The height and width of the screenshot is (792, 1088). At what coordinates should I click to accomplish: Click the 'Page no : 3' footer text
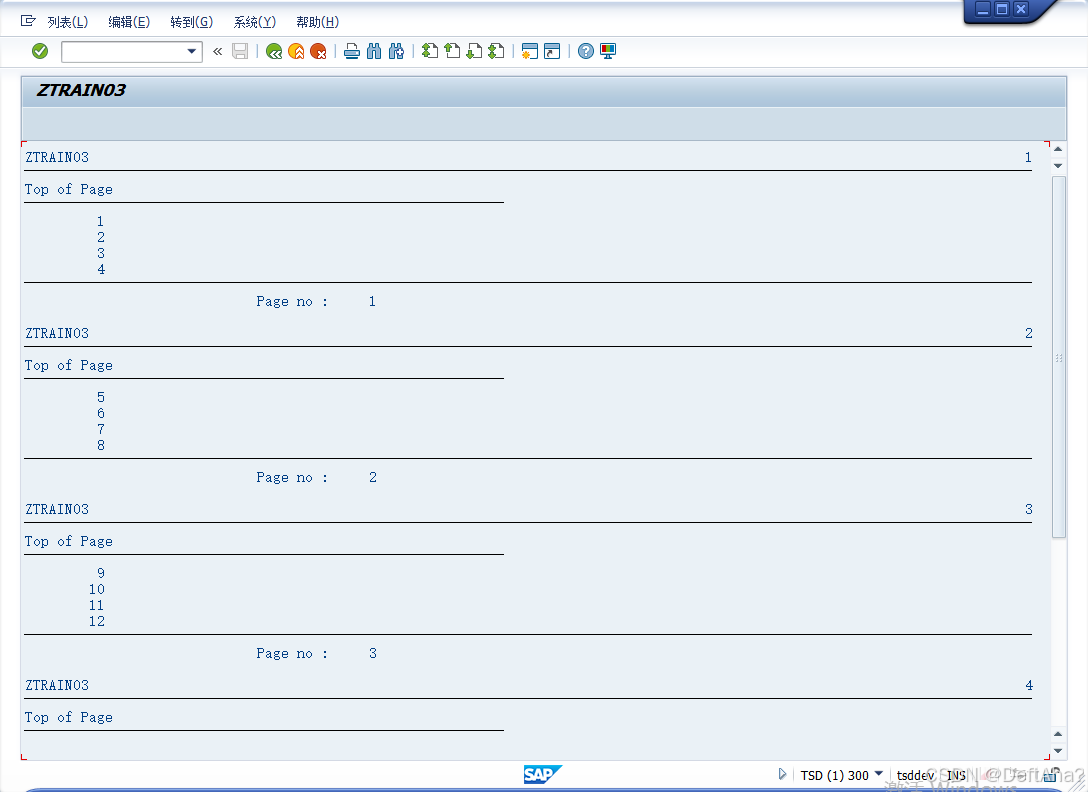point(316,653)
